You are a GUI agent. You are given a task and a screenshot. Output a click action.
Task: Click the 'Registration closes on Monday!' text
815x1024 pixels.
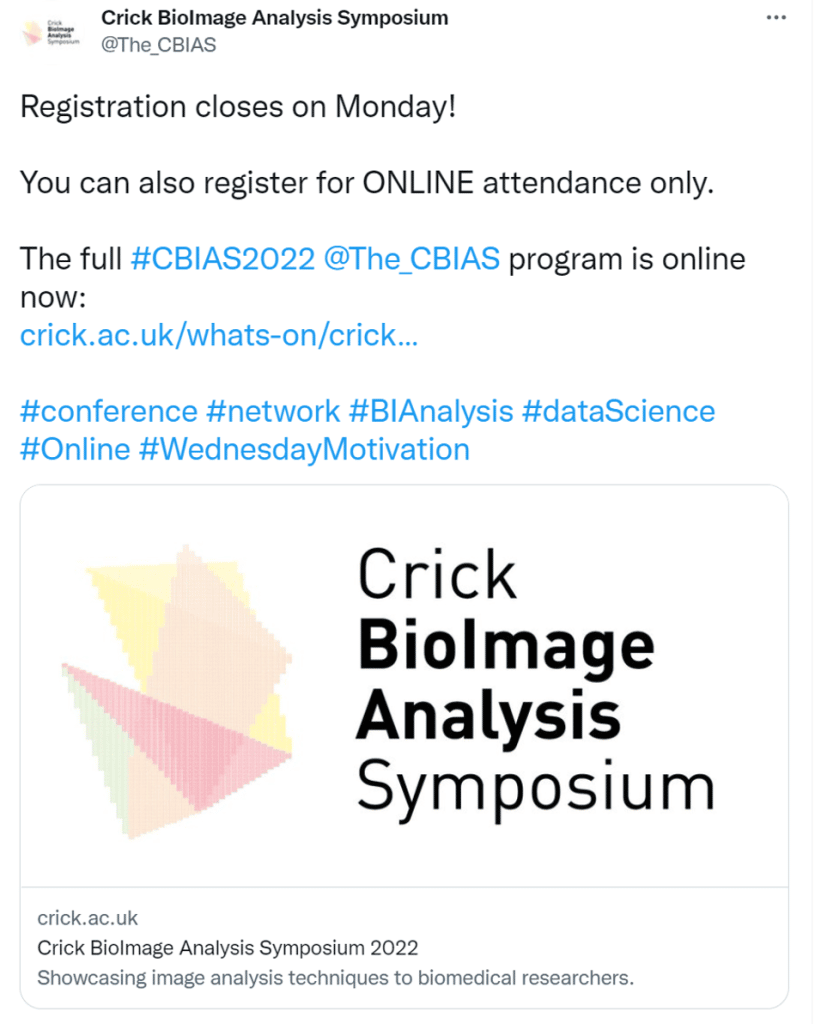238,107
